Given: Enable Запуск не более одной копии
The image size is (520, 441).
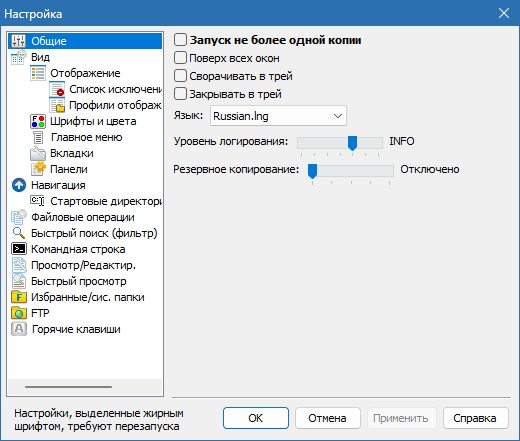Looking at the screenshot, I should click(x=180, y=40).
